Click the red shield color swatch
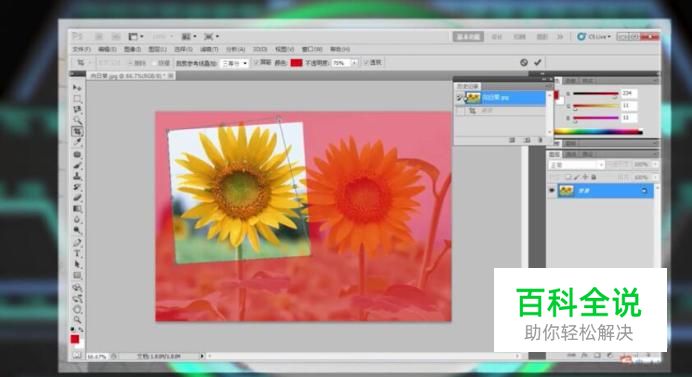Image resolution: width=692 pixels, height=377 pixels. tap(296, 63)
